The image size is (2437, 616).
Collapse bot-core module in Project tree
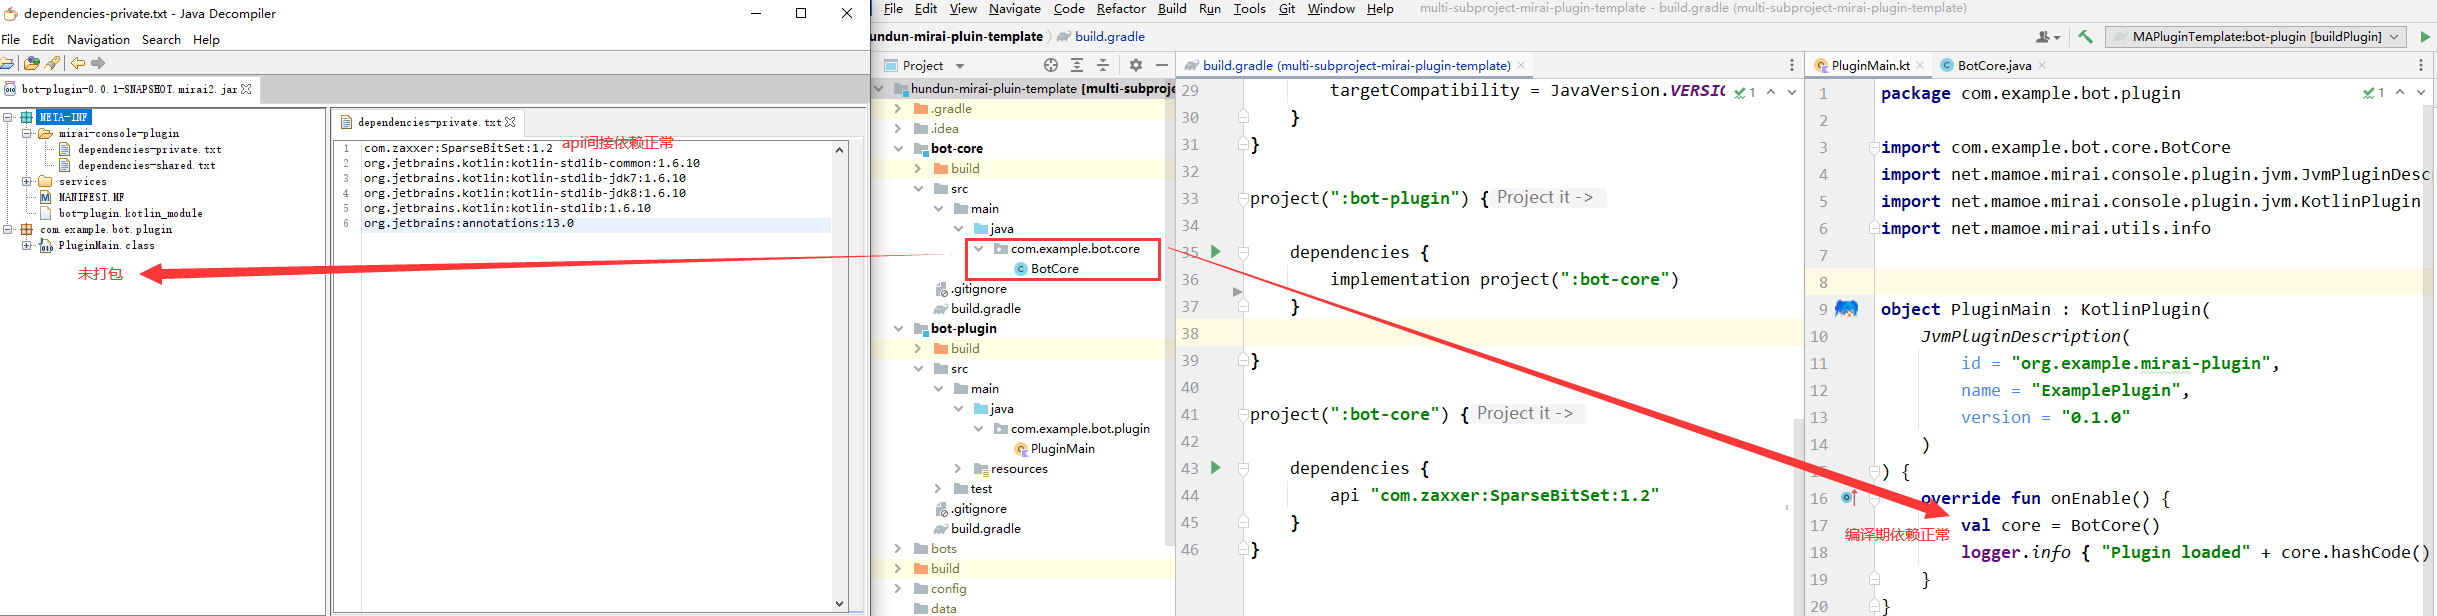point(898,149)
